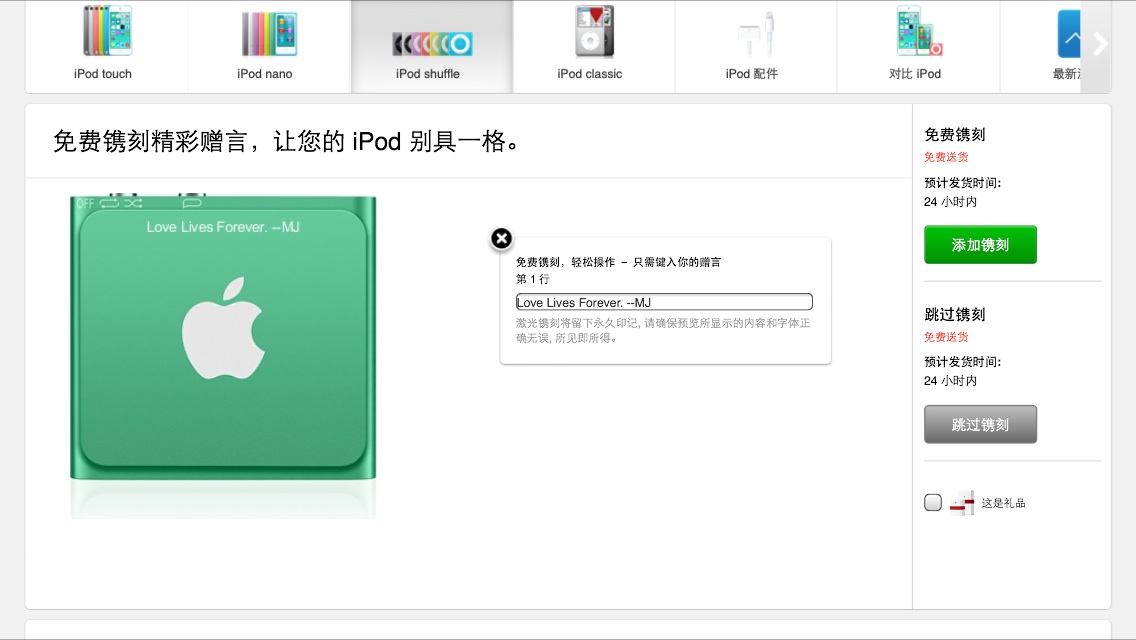Choose the iPod shuffle product icon

coord(432,44)
